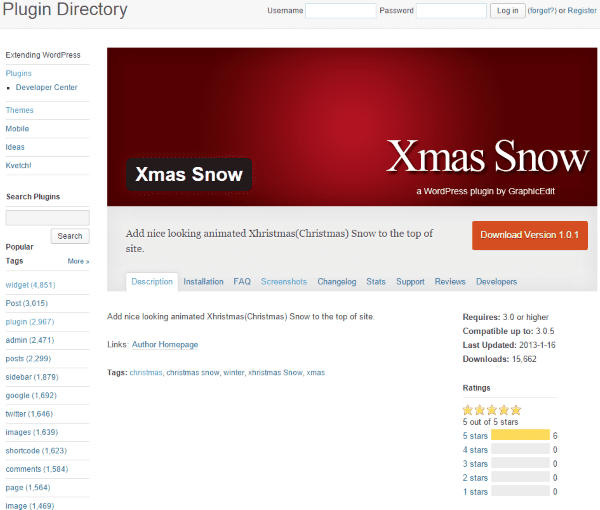Open the 3 stars reviews link
Screen dimensions: 600x510
(475, 464)
